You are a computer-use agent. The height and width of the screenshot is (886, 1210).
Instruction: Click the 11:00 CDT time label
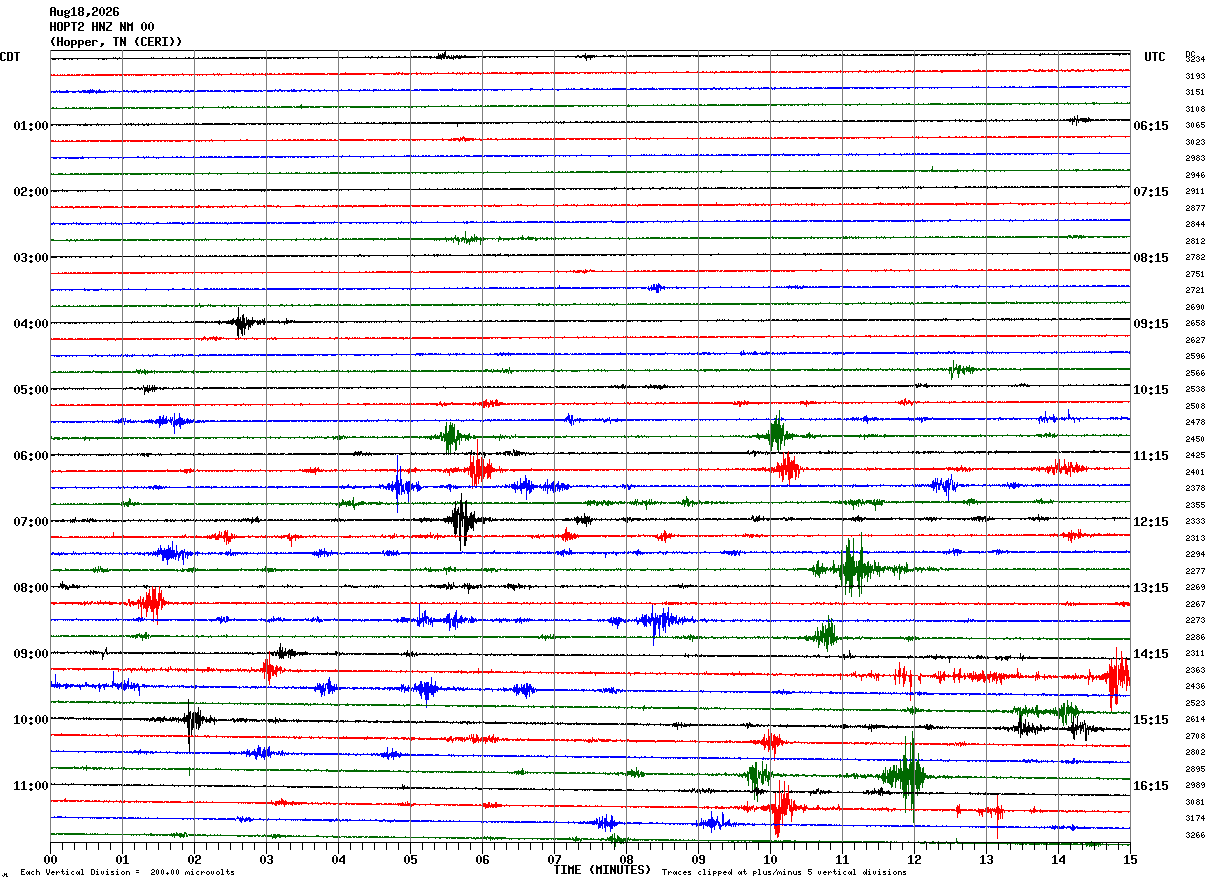click(x=31, y=786)
